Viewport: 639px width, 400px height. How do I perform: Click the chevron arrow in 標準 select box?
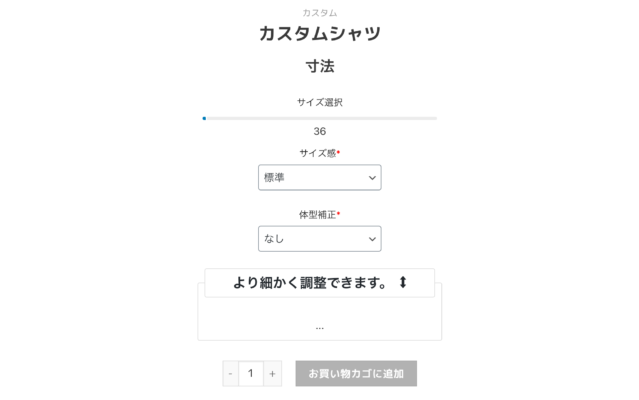(x=372, y=178)
